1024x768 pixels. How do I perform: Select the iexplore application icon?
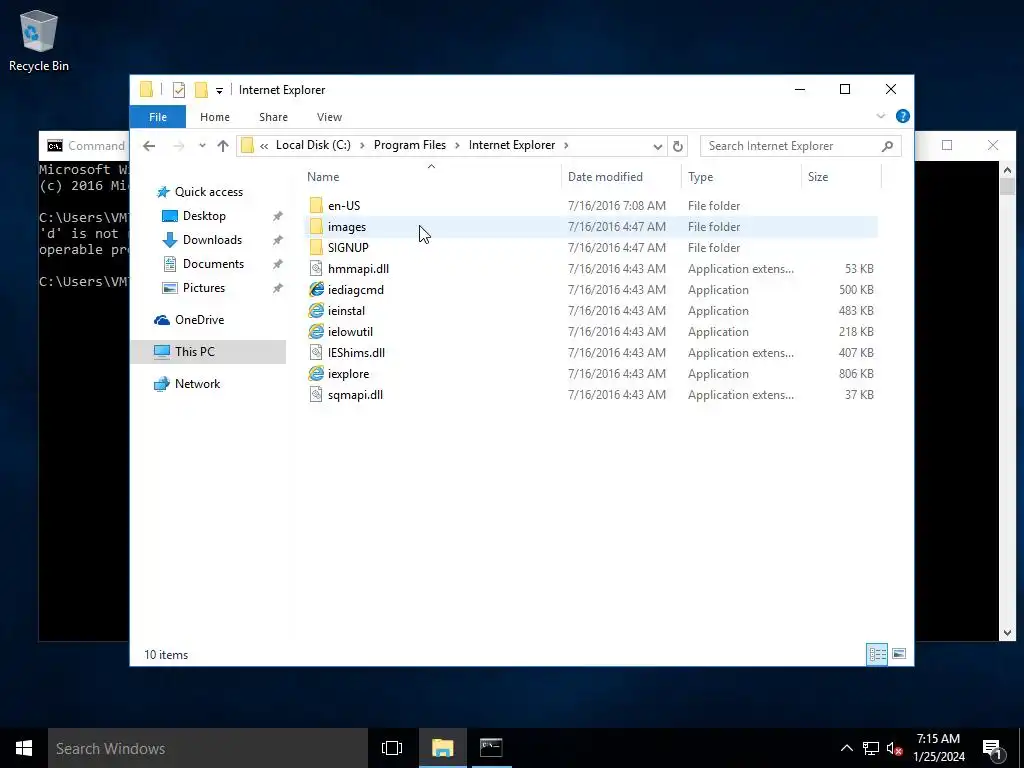[316, 374]
